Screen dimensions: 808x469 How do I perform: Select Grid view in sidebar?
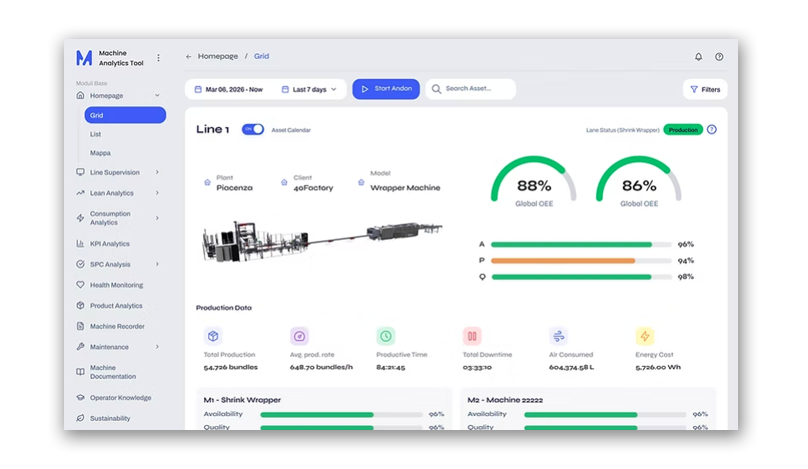[x=125, y=115]
